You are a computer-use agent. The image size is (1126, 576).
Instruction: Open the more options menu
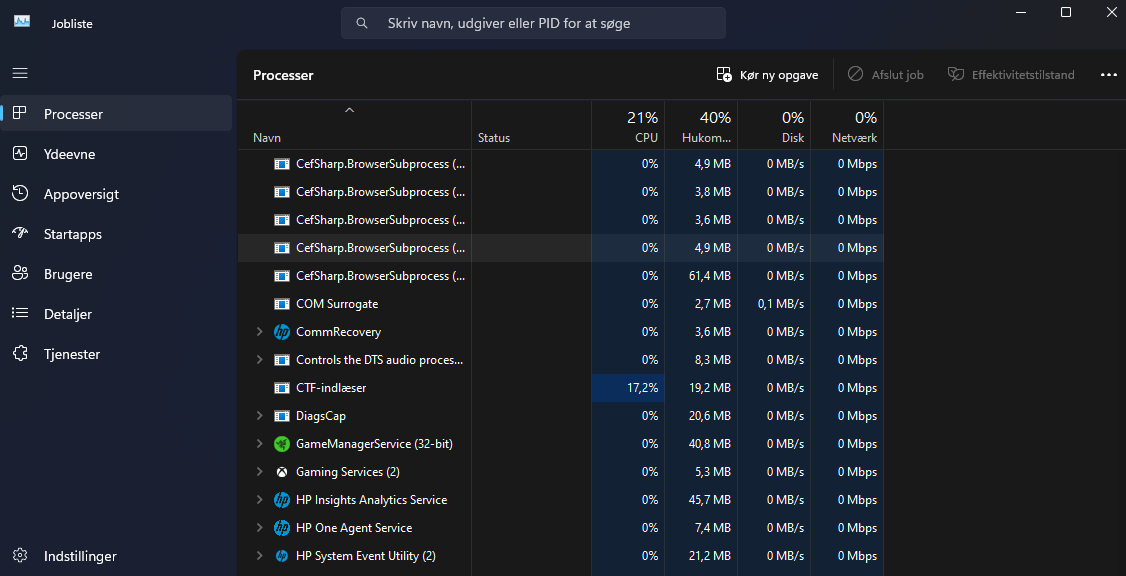(1108, 74)
